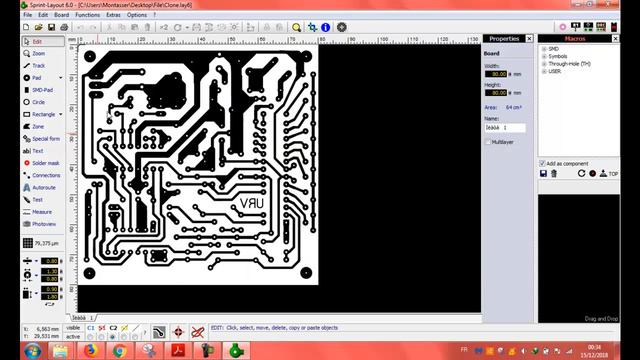The height and width of the screenshot is (360, 640).
Task: Save macro with floppy icon in Macros panel
Action: (x=543, y=173)
